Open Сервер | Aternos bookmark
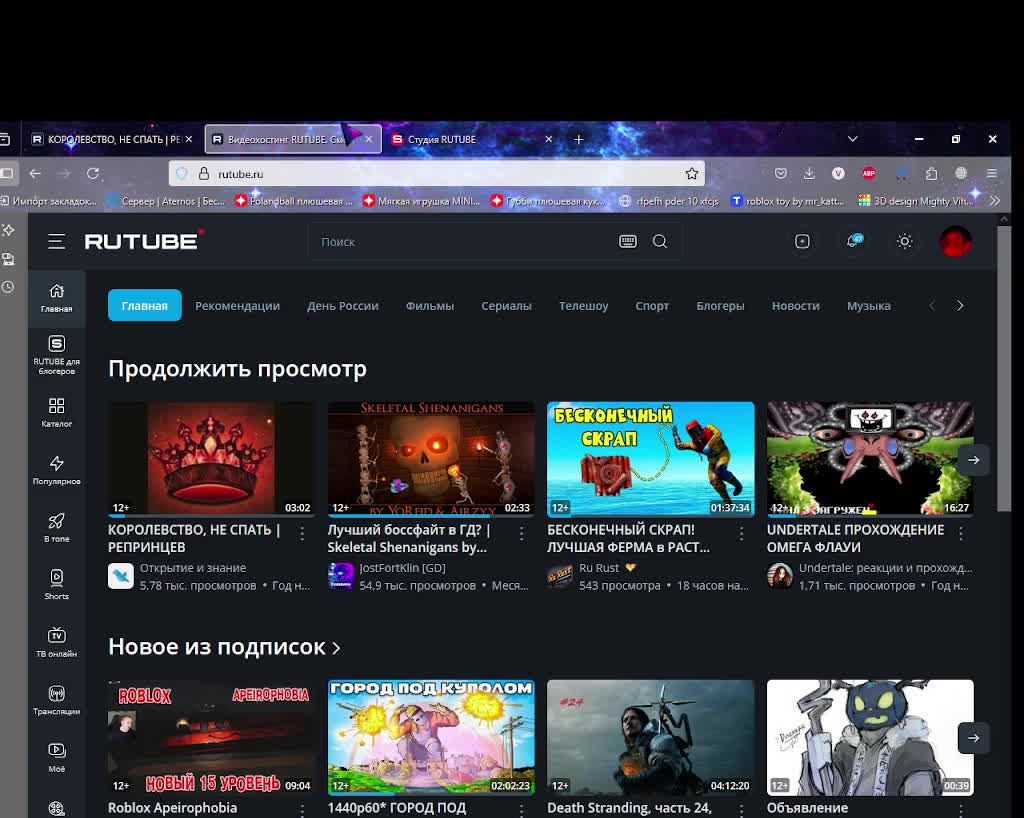Image resolution: width=1024 pixels, height=818 pixels. [166, 201]
